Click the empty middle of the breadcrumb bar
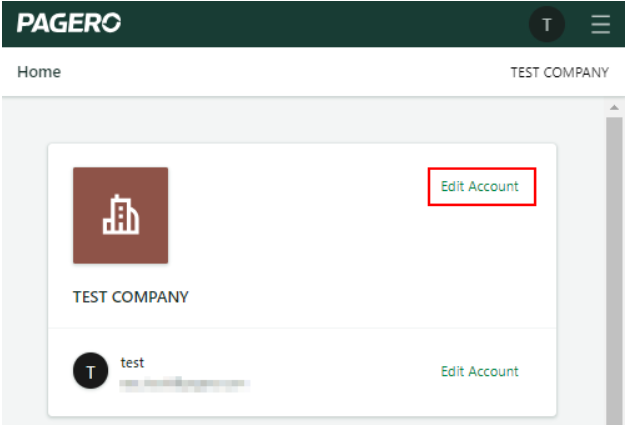The width and height of the screenshot is (628, 431). pos(280,72)
